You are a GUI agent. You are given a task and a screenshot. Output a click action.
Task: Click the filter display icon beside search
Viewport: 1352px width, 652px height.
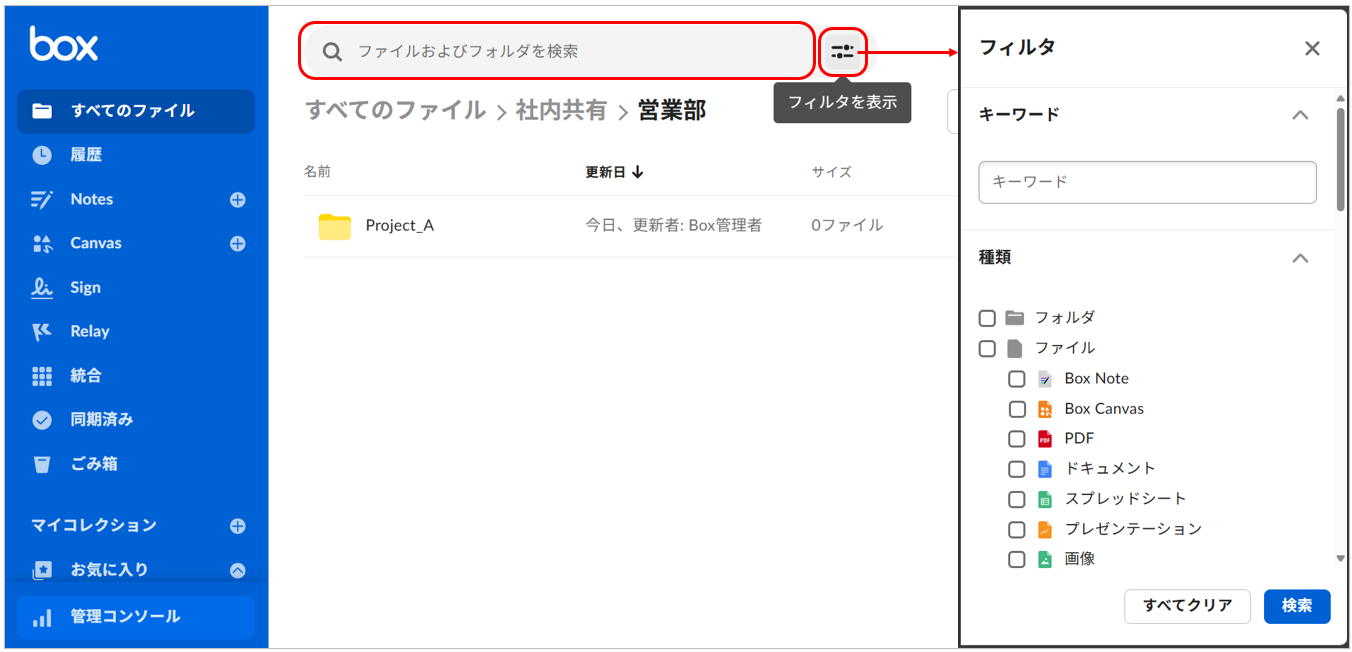click(842, 52)
